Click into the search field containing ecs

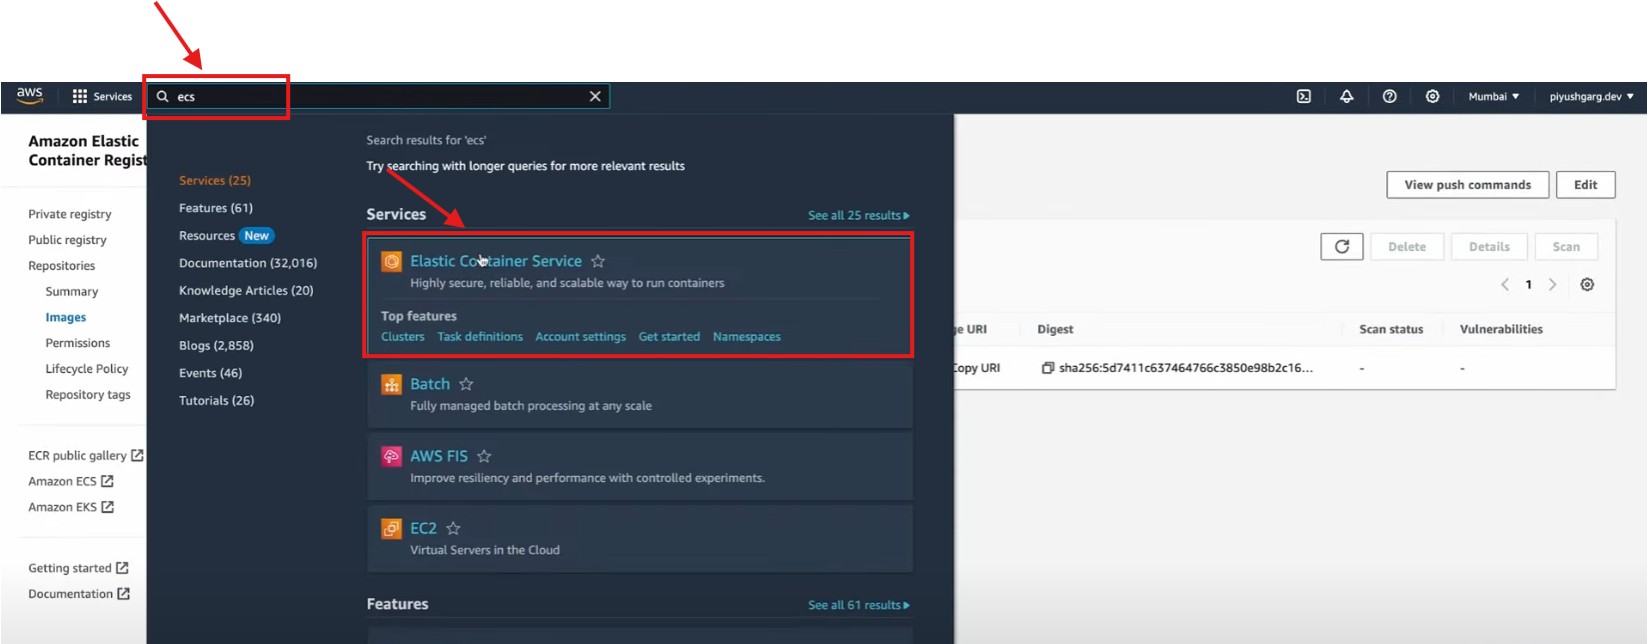(380, 97)
